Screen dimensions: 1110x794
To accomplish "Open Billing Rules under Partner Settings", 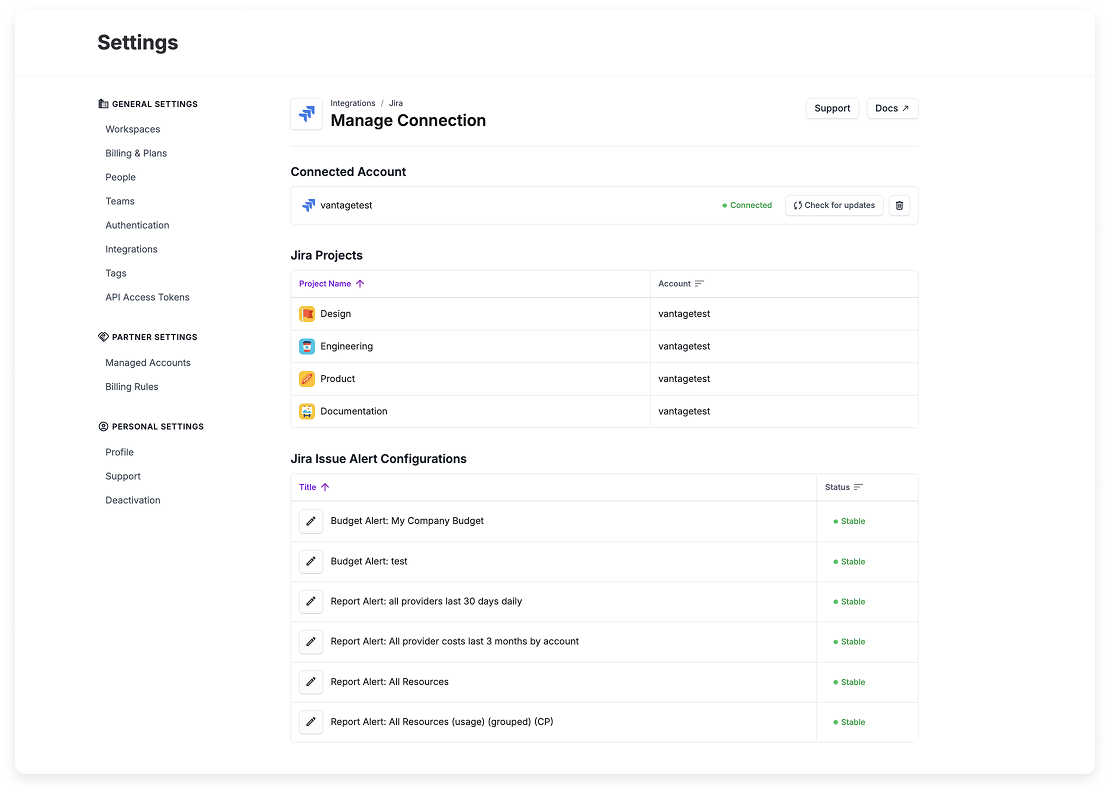I will pos(132,387).
